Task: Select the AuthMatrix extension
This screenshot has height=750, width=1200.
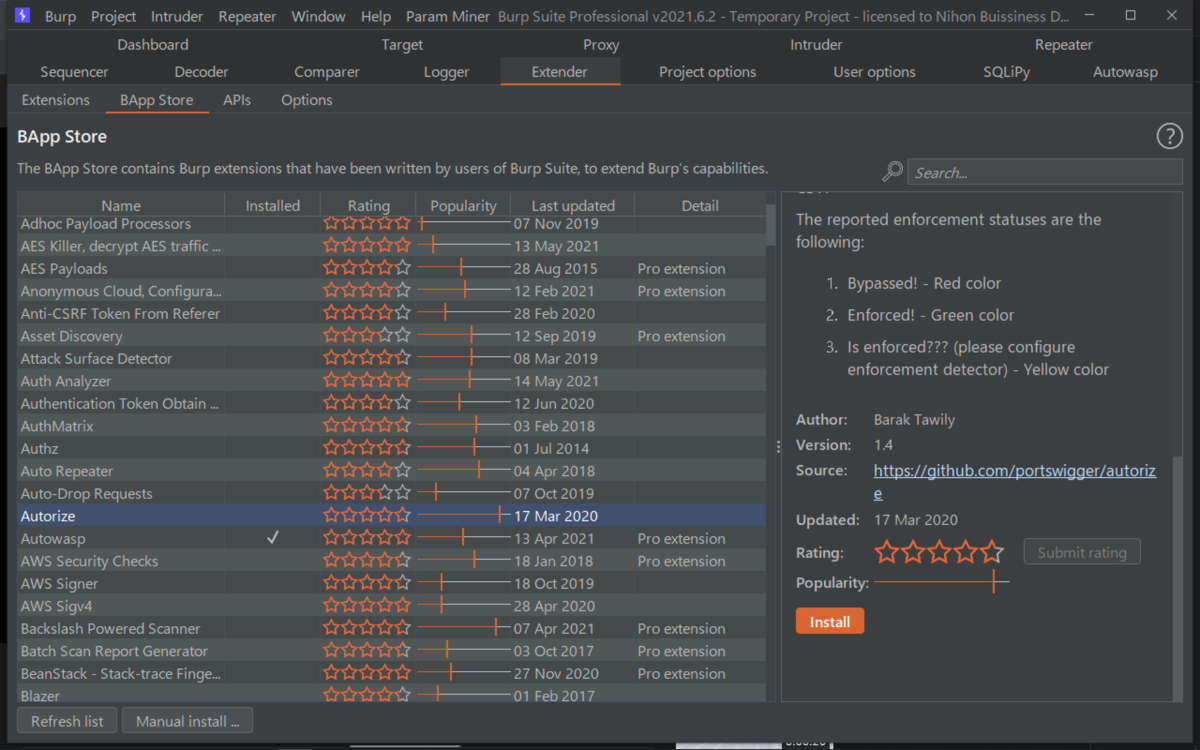Action: point(392,426)
